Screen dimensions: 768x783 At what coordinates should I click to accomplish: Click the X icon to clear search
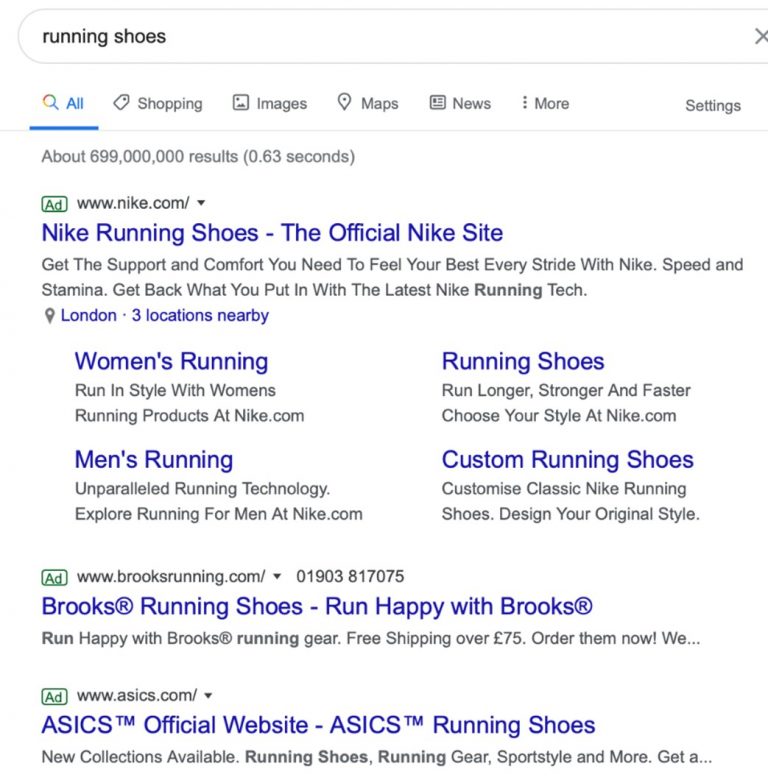click(x=759, y=37)
